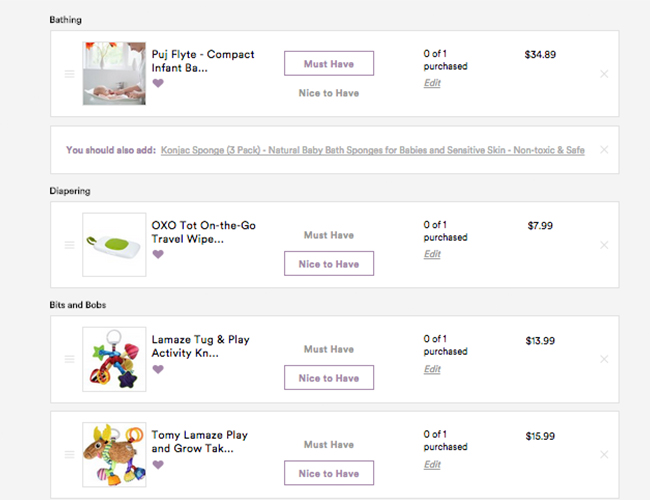Viewport: 650px width, 500px height.
Task: Click the heart icon under OXO Tot wipes
Action: point(158,254)
